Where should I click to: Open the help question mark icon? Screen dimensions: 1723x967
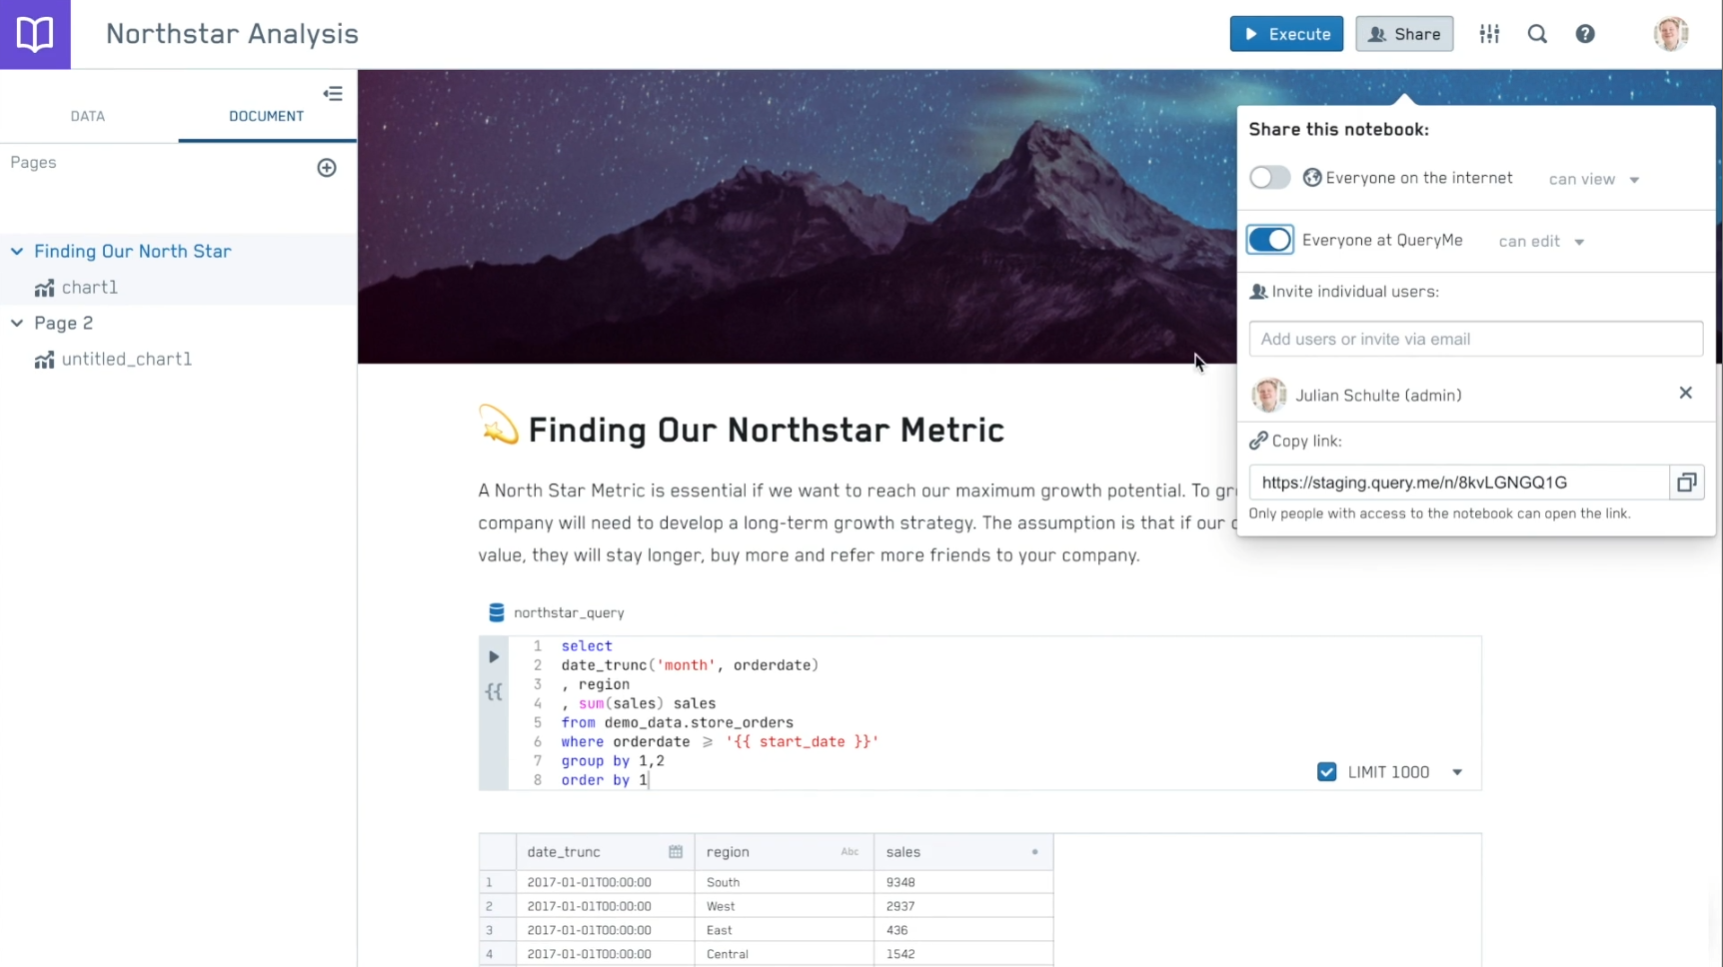click(x=1585, y=34)
